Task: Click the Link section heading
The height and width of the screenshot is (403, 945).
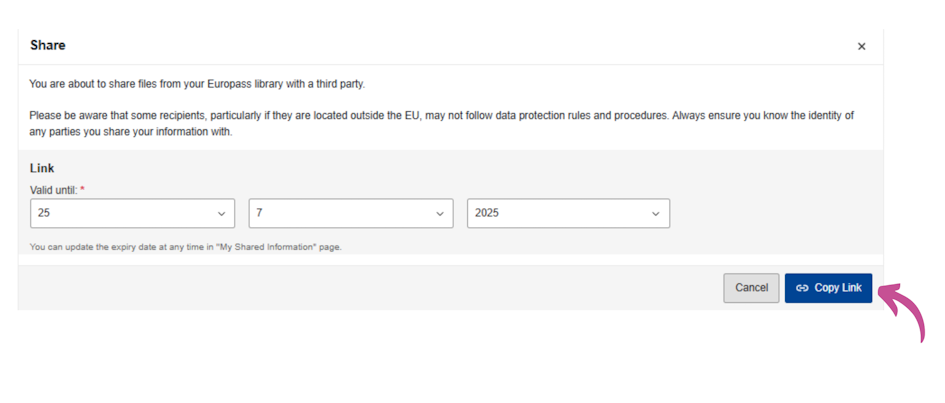Action: coord(42,169)
